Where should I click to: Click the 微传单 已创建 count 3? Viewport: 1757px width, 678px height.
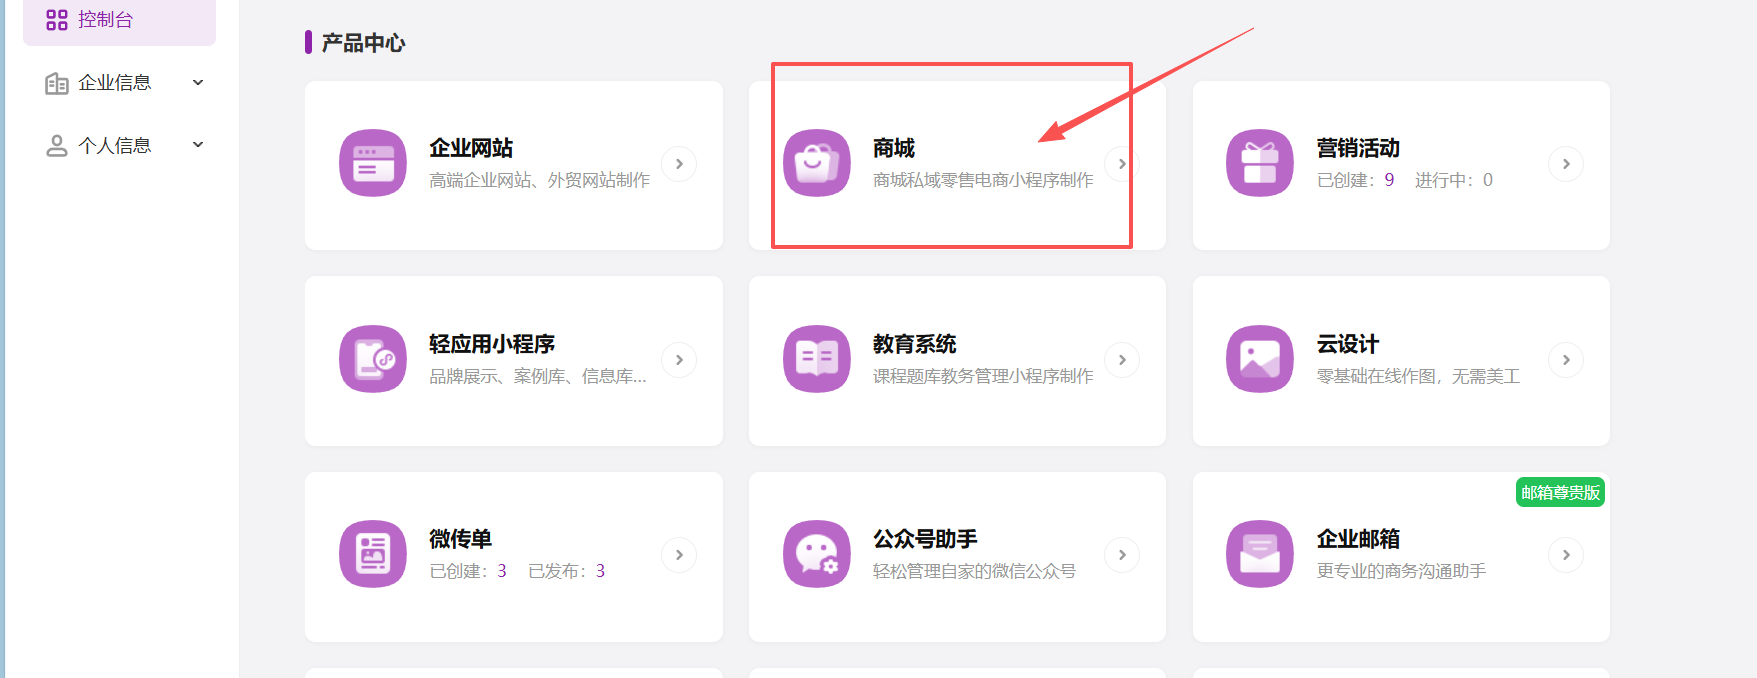tap(502, 571)
